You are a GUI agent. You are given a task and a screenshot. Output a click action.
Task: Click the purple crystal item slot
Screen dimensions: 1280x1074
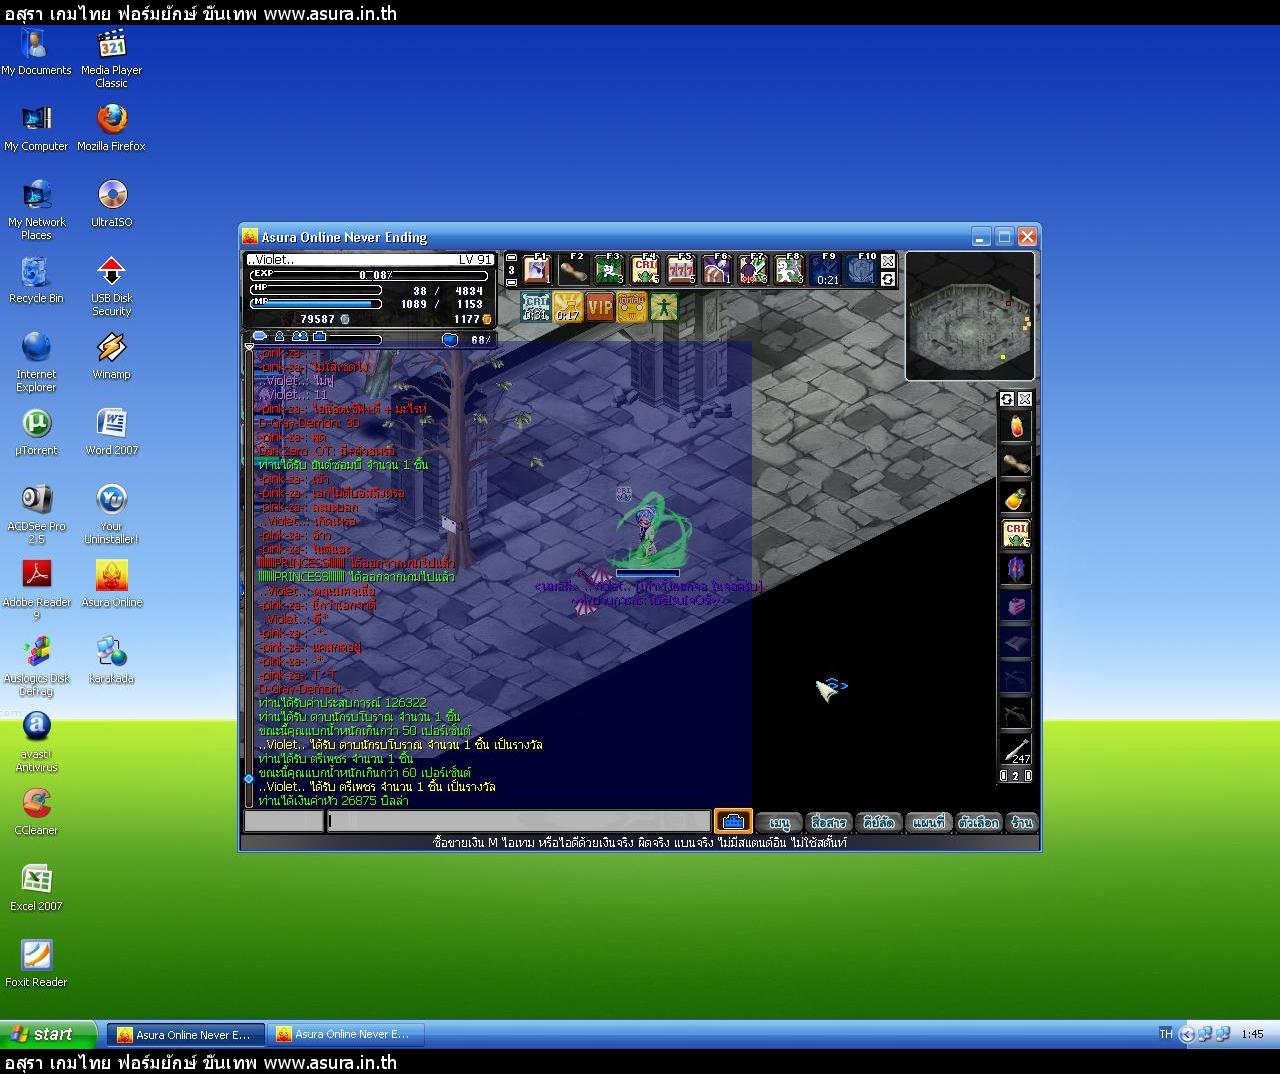tap(1016, 570)
